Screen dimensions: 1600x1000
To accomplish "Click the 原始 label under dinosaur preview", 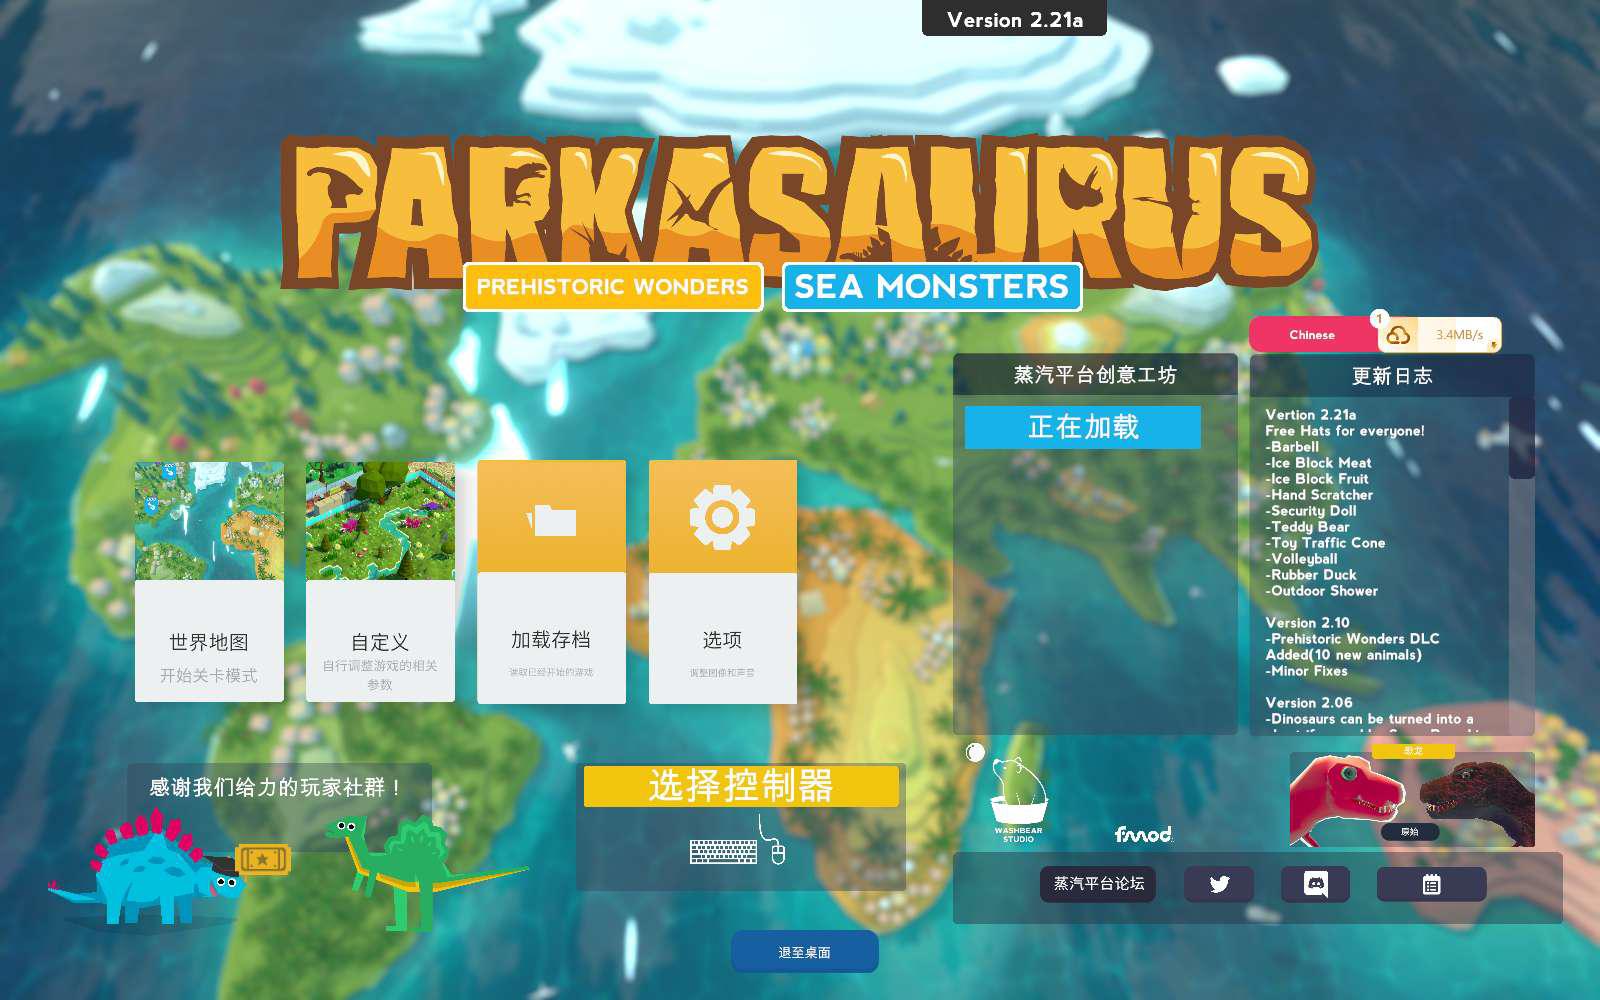I will (x=1409, y=832).
